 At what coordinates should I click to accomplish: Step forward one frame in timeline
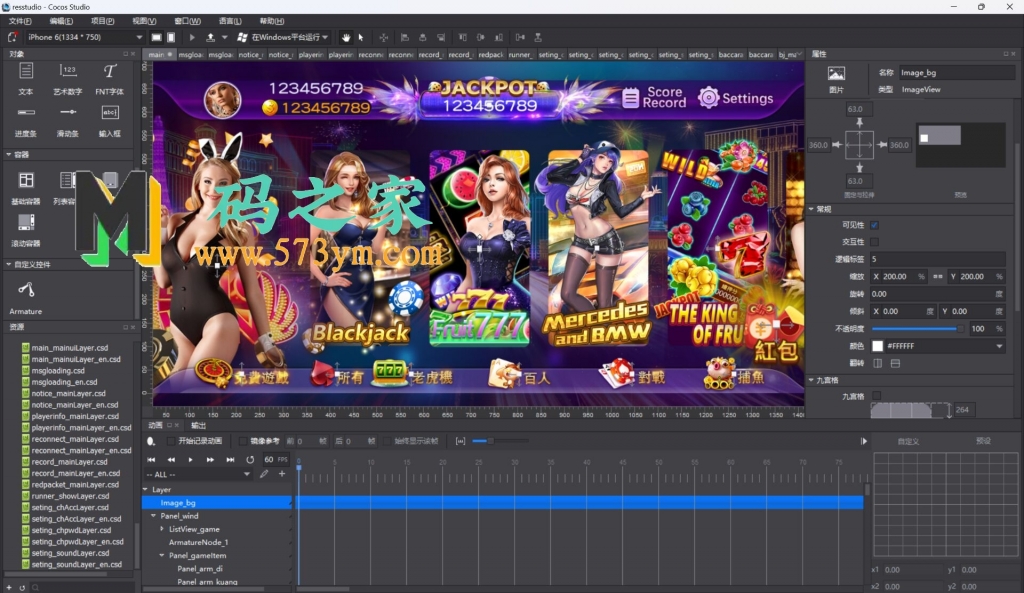[x=210, y=460]
